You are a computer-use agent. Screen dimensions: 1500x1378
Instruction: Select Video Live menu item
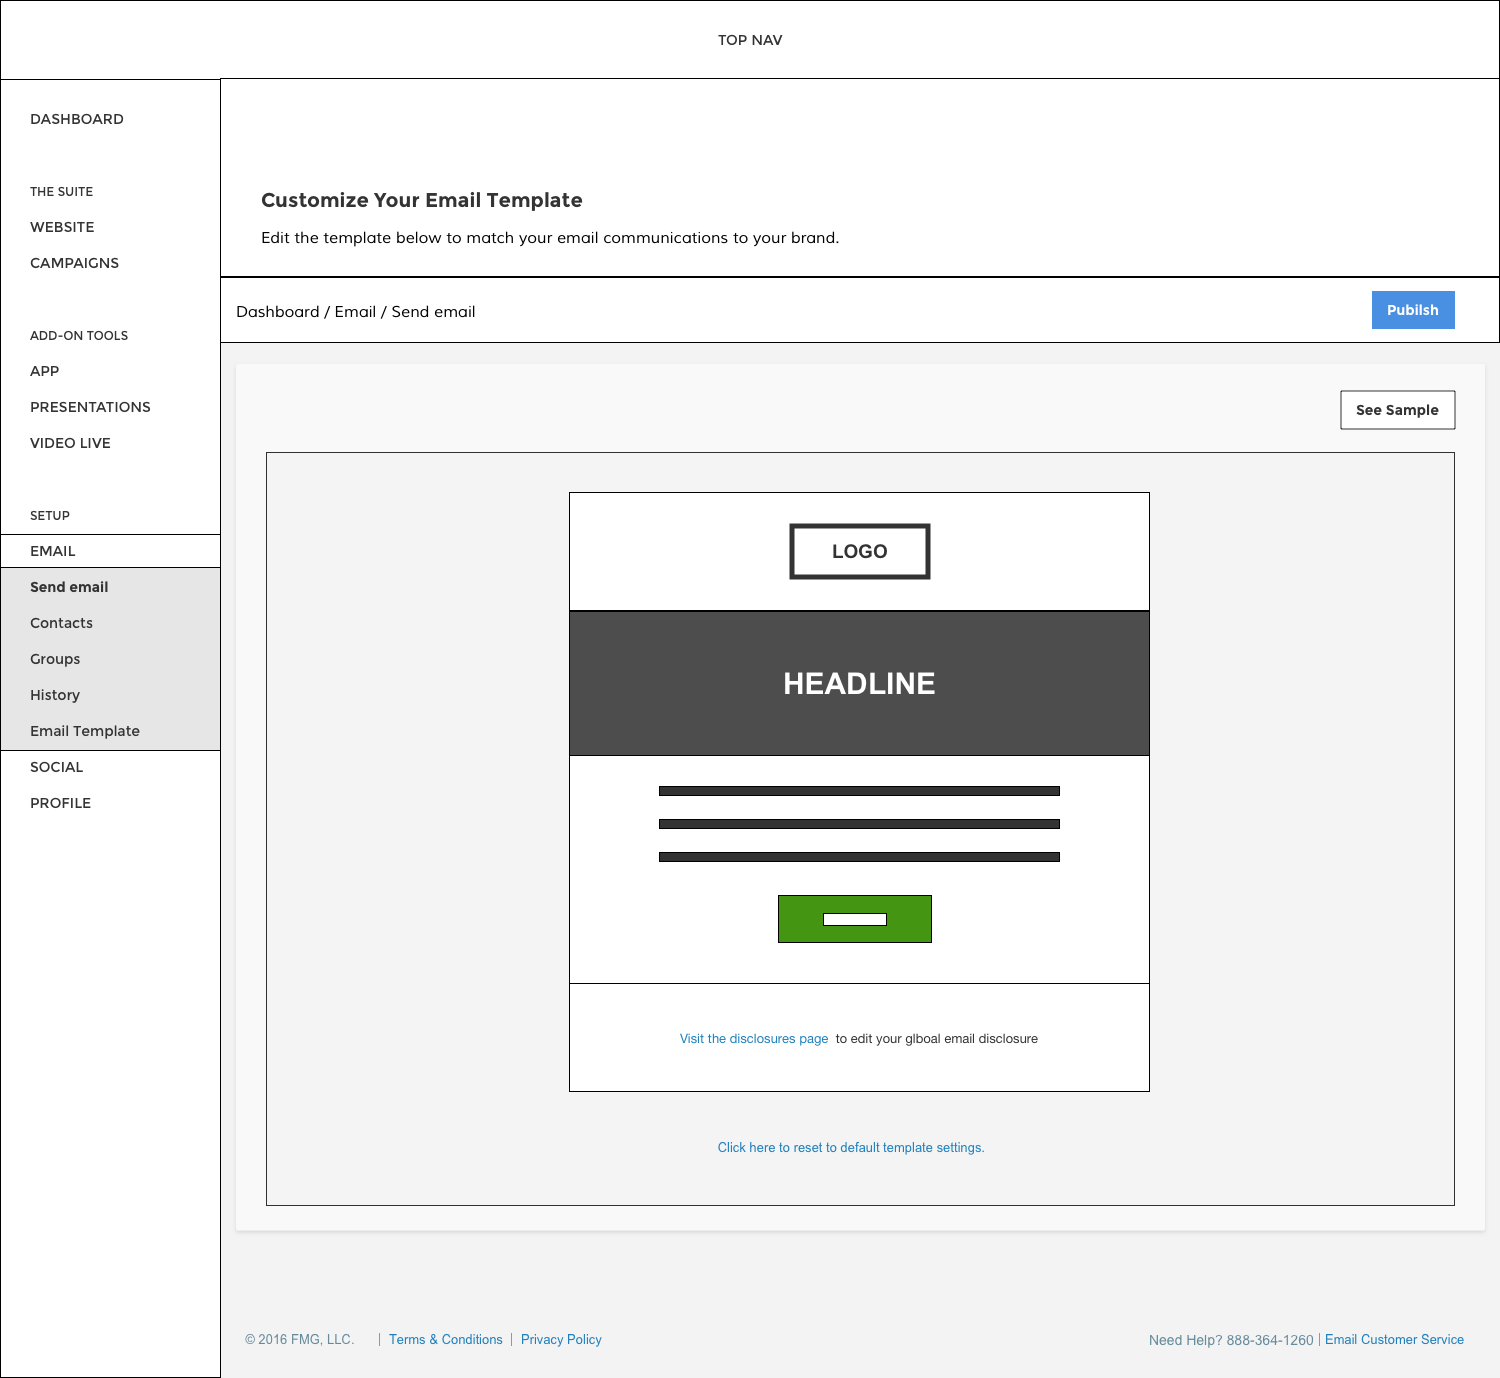[x=70, y=443]
